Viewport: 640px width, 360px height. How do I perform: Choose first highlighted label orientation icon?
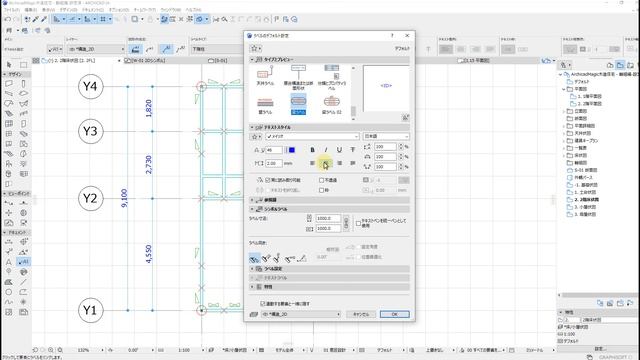254,258
